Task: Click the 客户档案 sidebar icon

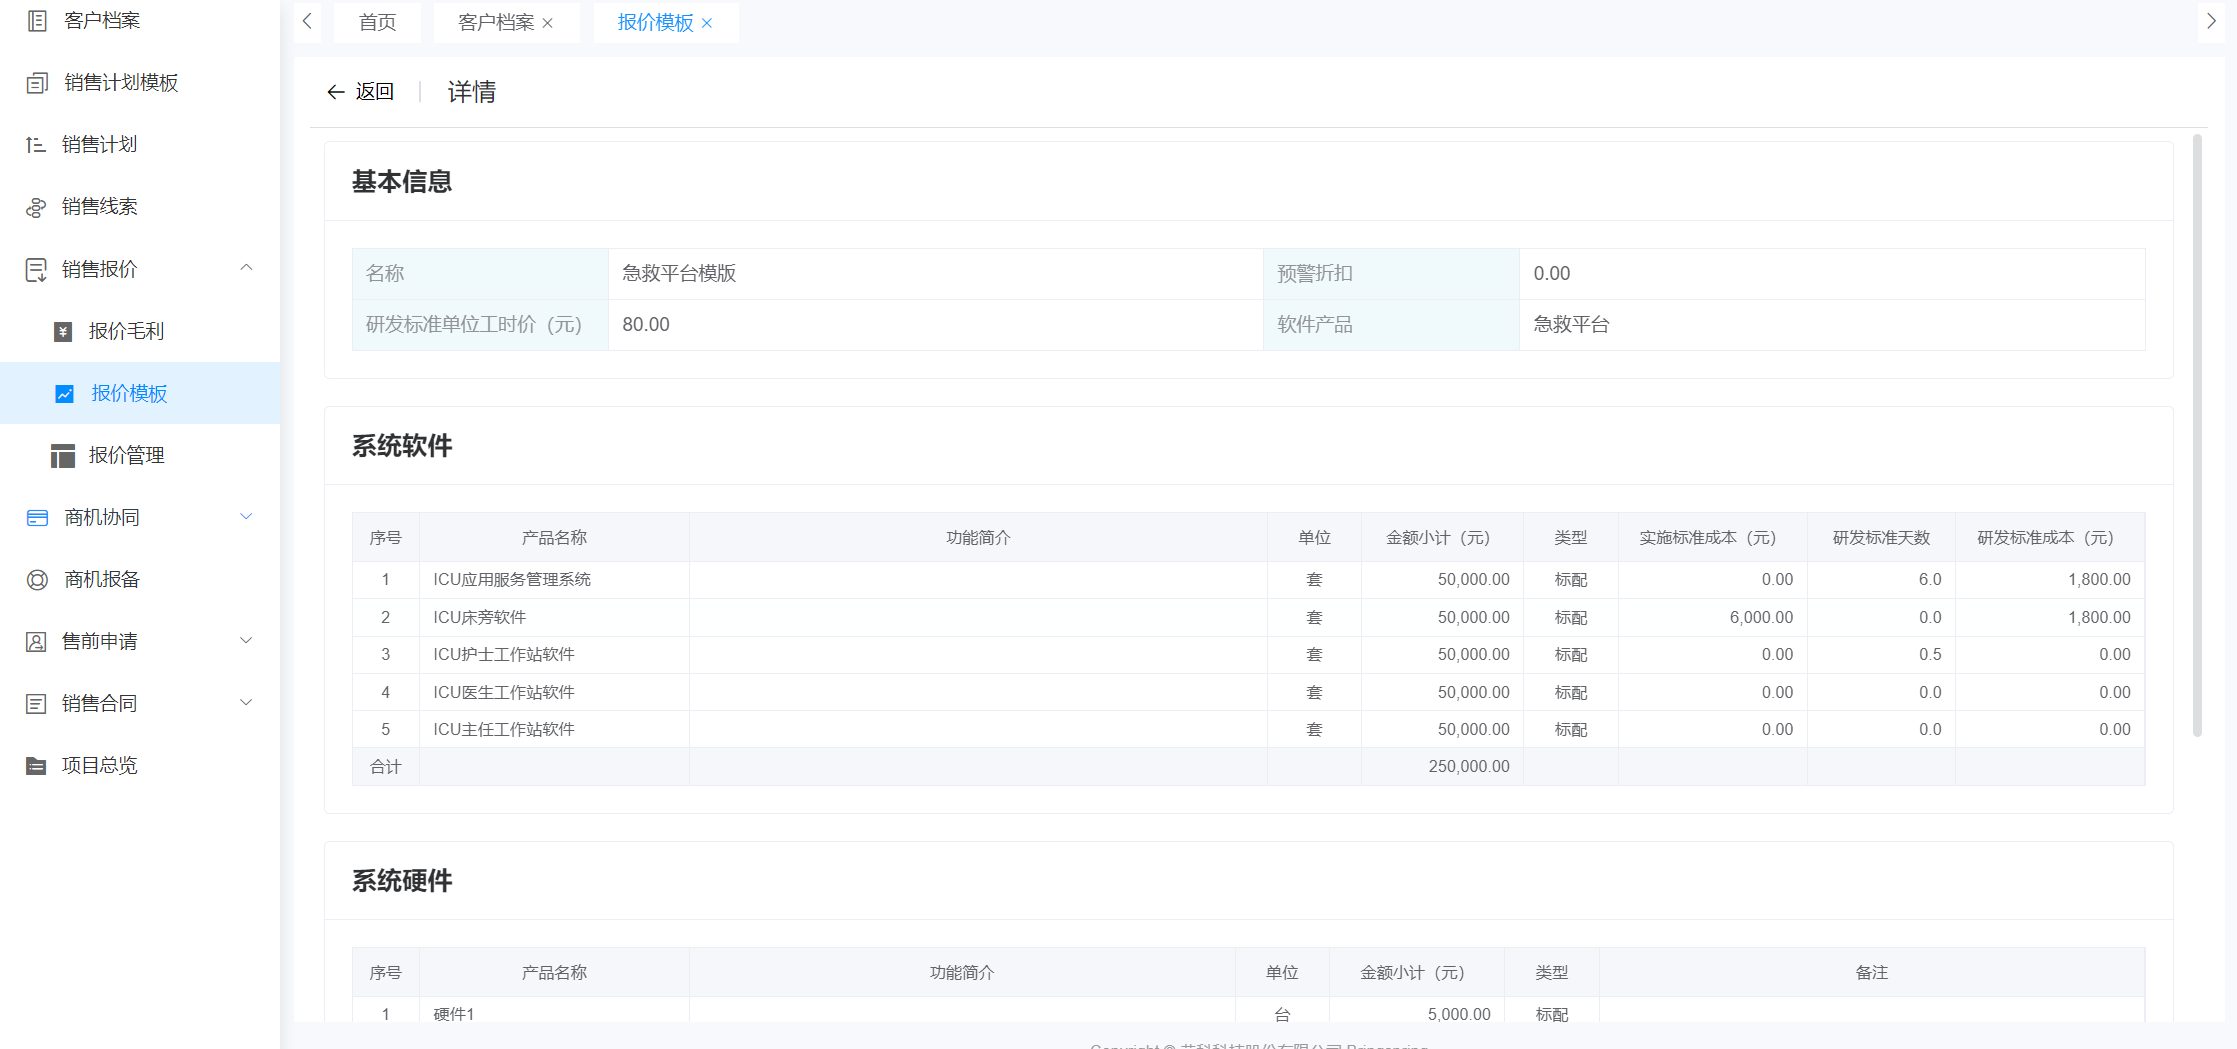Action: click(37, 20)
